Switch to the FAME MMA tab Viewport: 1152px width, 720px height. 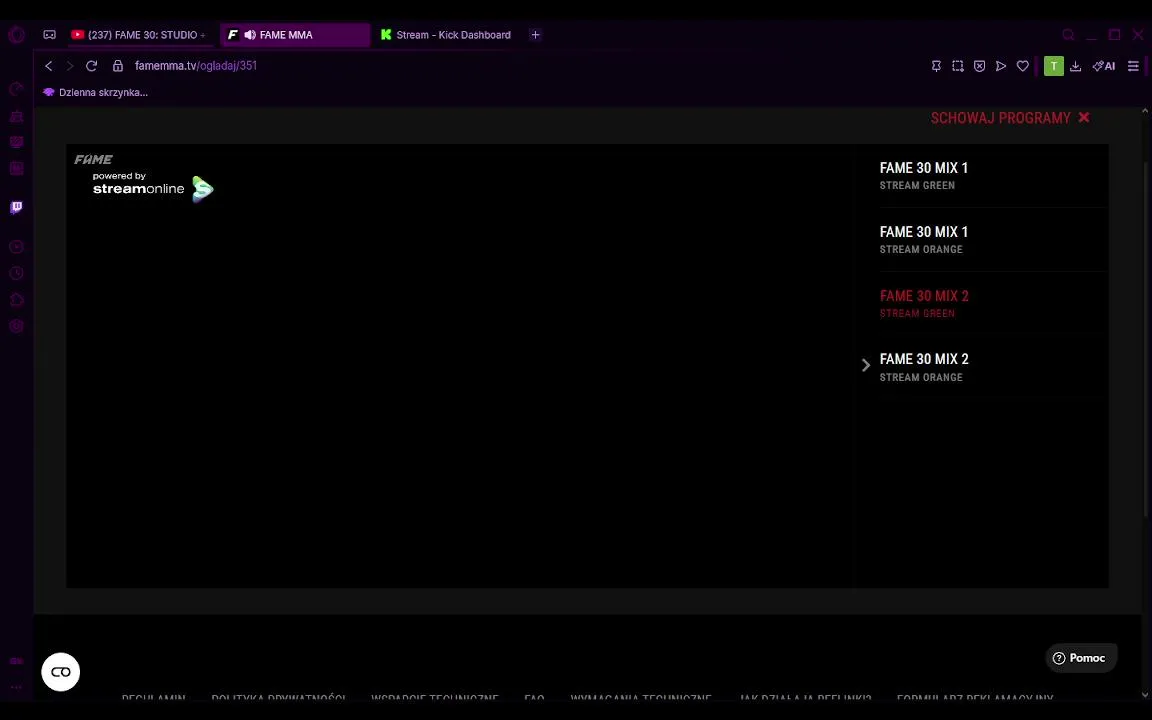tap(295, 35)
